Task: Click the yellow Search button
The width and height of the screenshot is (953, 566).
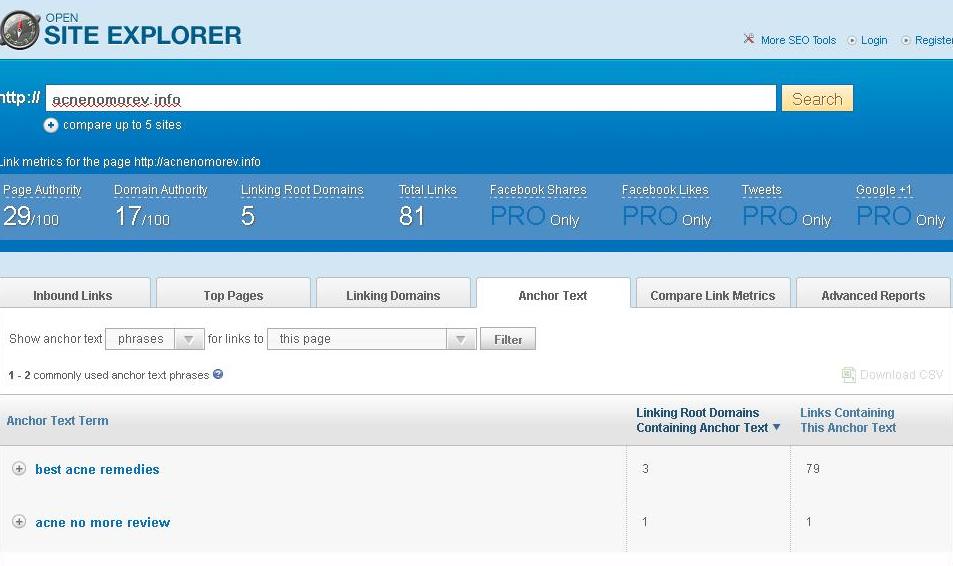Action: (x=817, y=98)
